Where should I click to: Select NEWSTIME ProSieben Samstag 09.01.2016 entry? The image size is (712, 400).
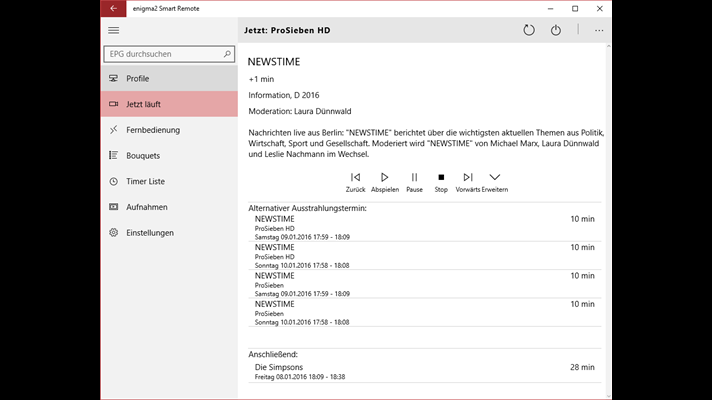click(425, 284)
